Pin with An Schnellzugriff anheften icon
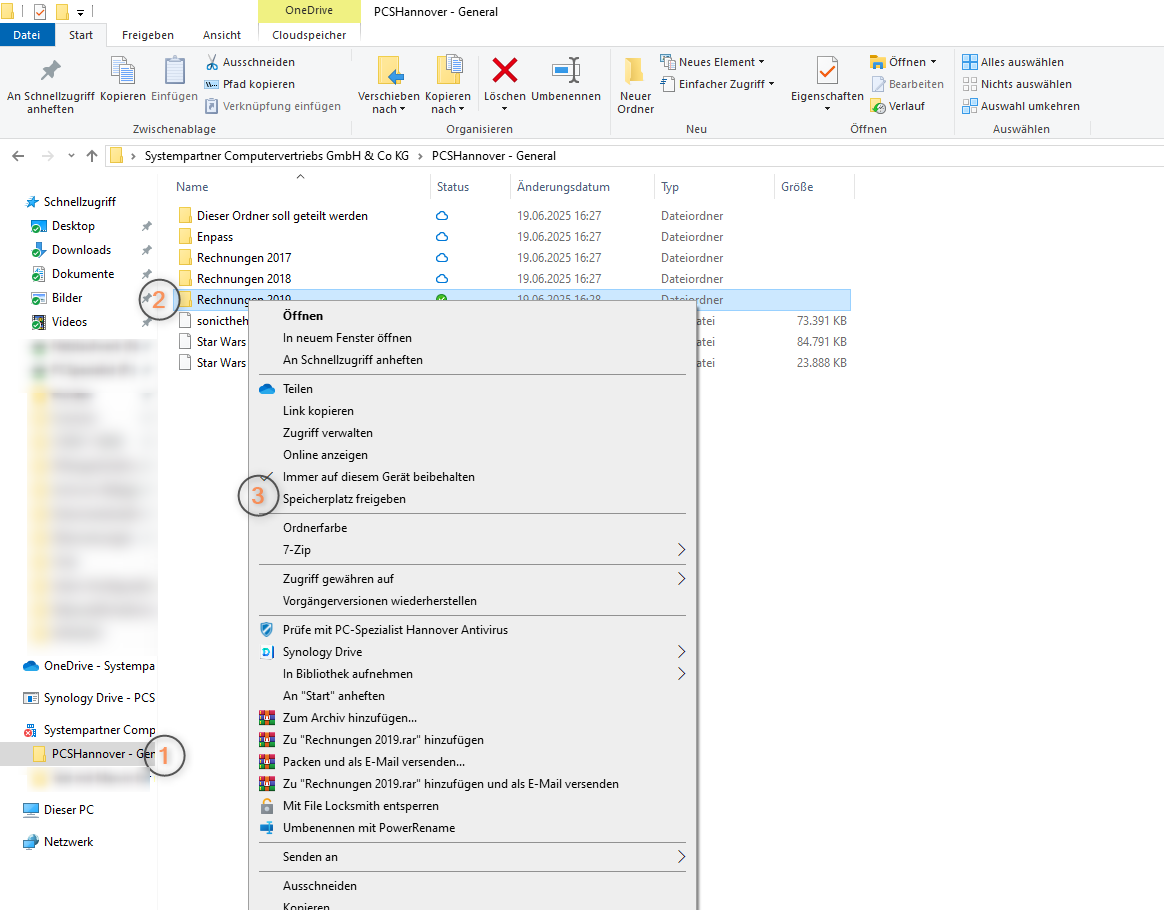The height and width of the screenshot is (910, 1164). tap(50, 72)
